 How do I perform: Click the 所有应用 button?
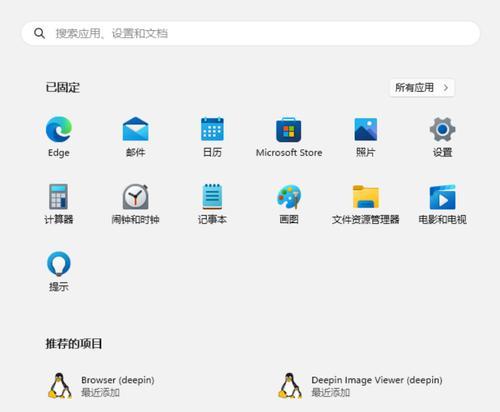tap(422, 88)
